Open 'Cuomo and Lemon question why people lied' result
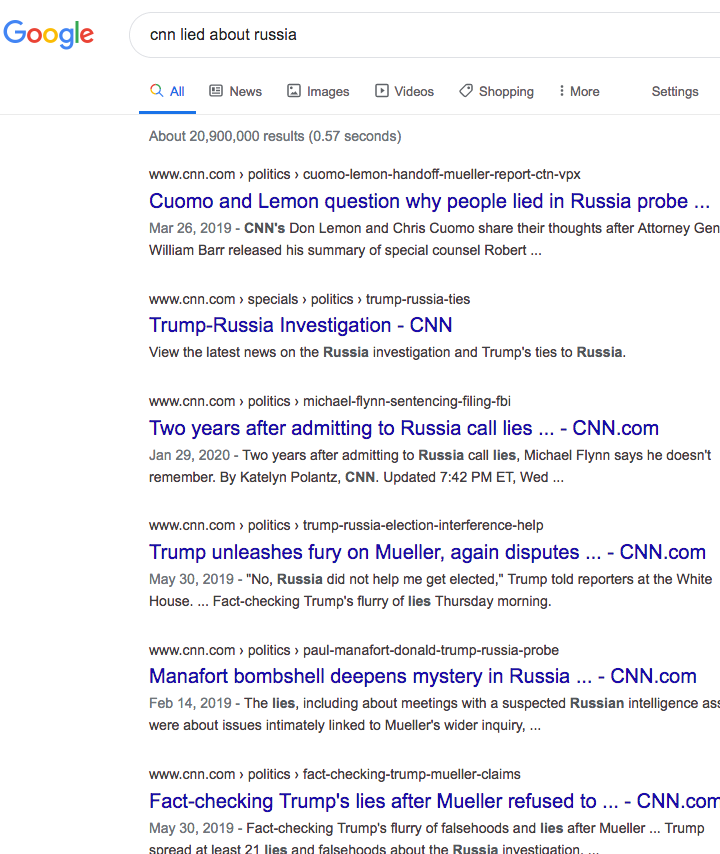720x854 pixels. click(430, 201)
